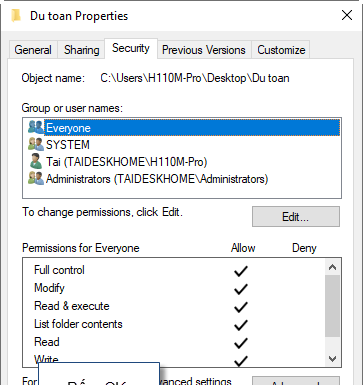
Task: Click the Tai user icon
Action: click(x=36, y=161)
